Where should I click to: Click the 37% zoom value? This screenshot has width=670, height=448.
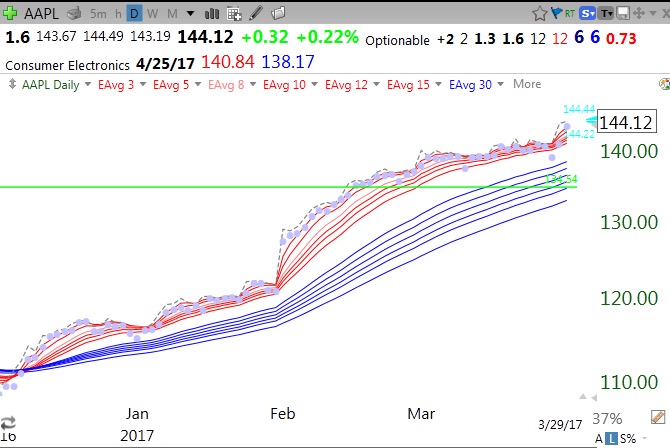[607, 418]
